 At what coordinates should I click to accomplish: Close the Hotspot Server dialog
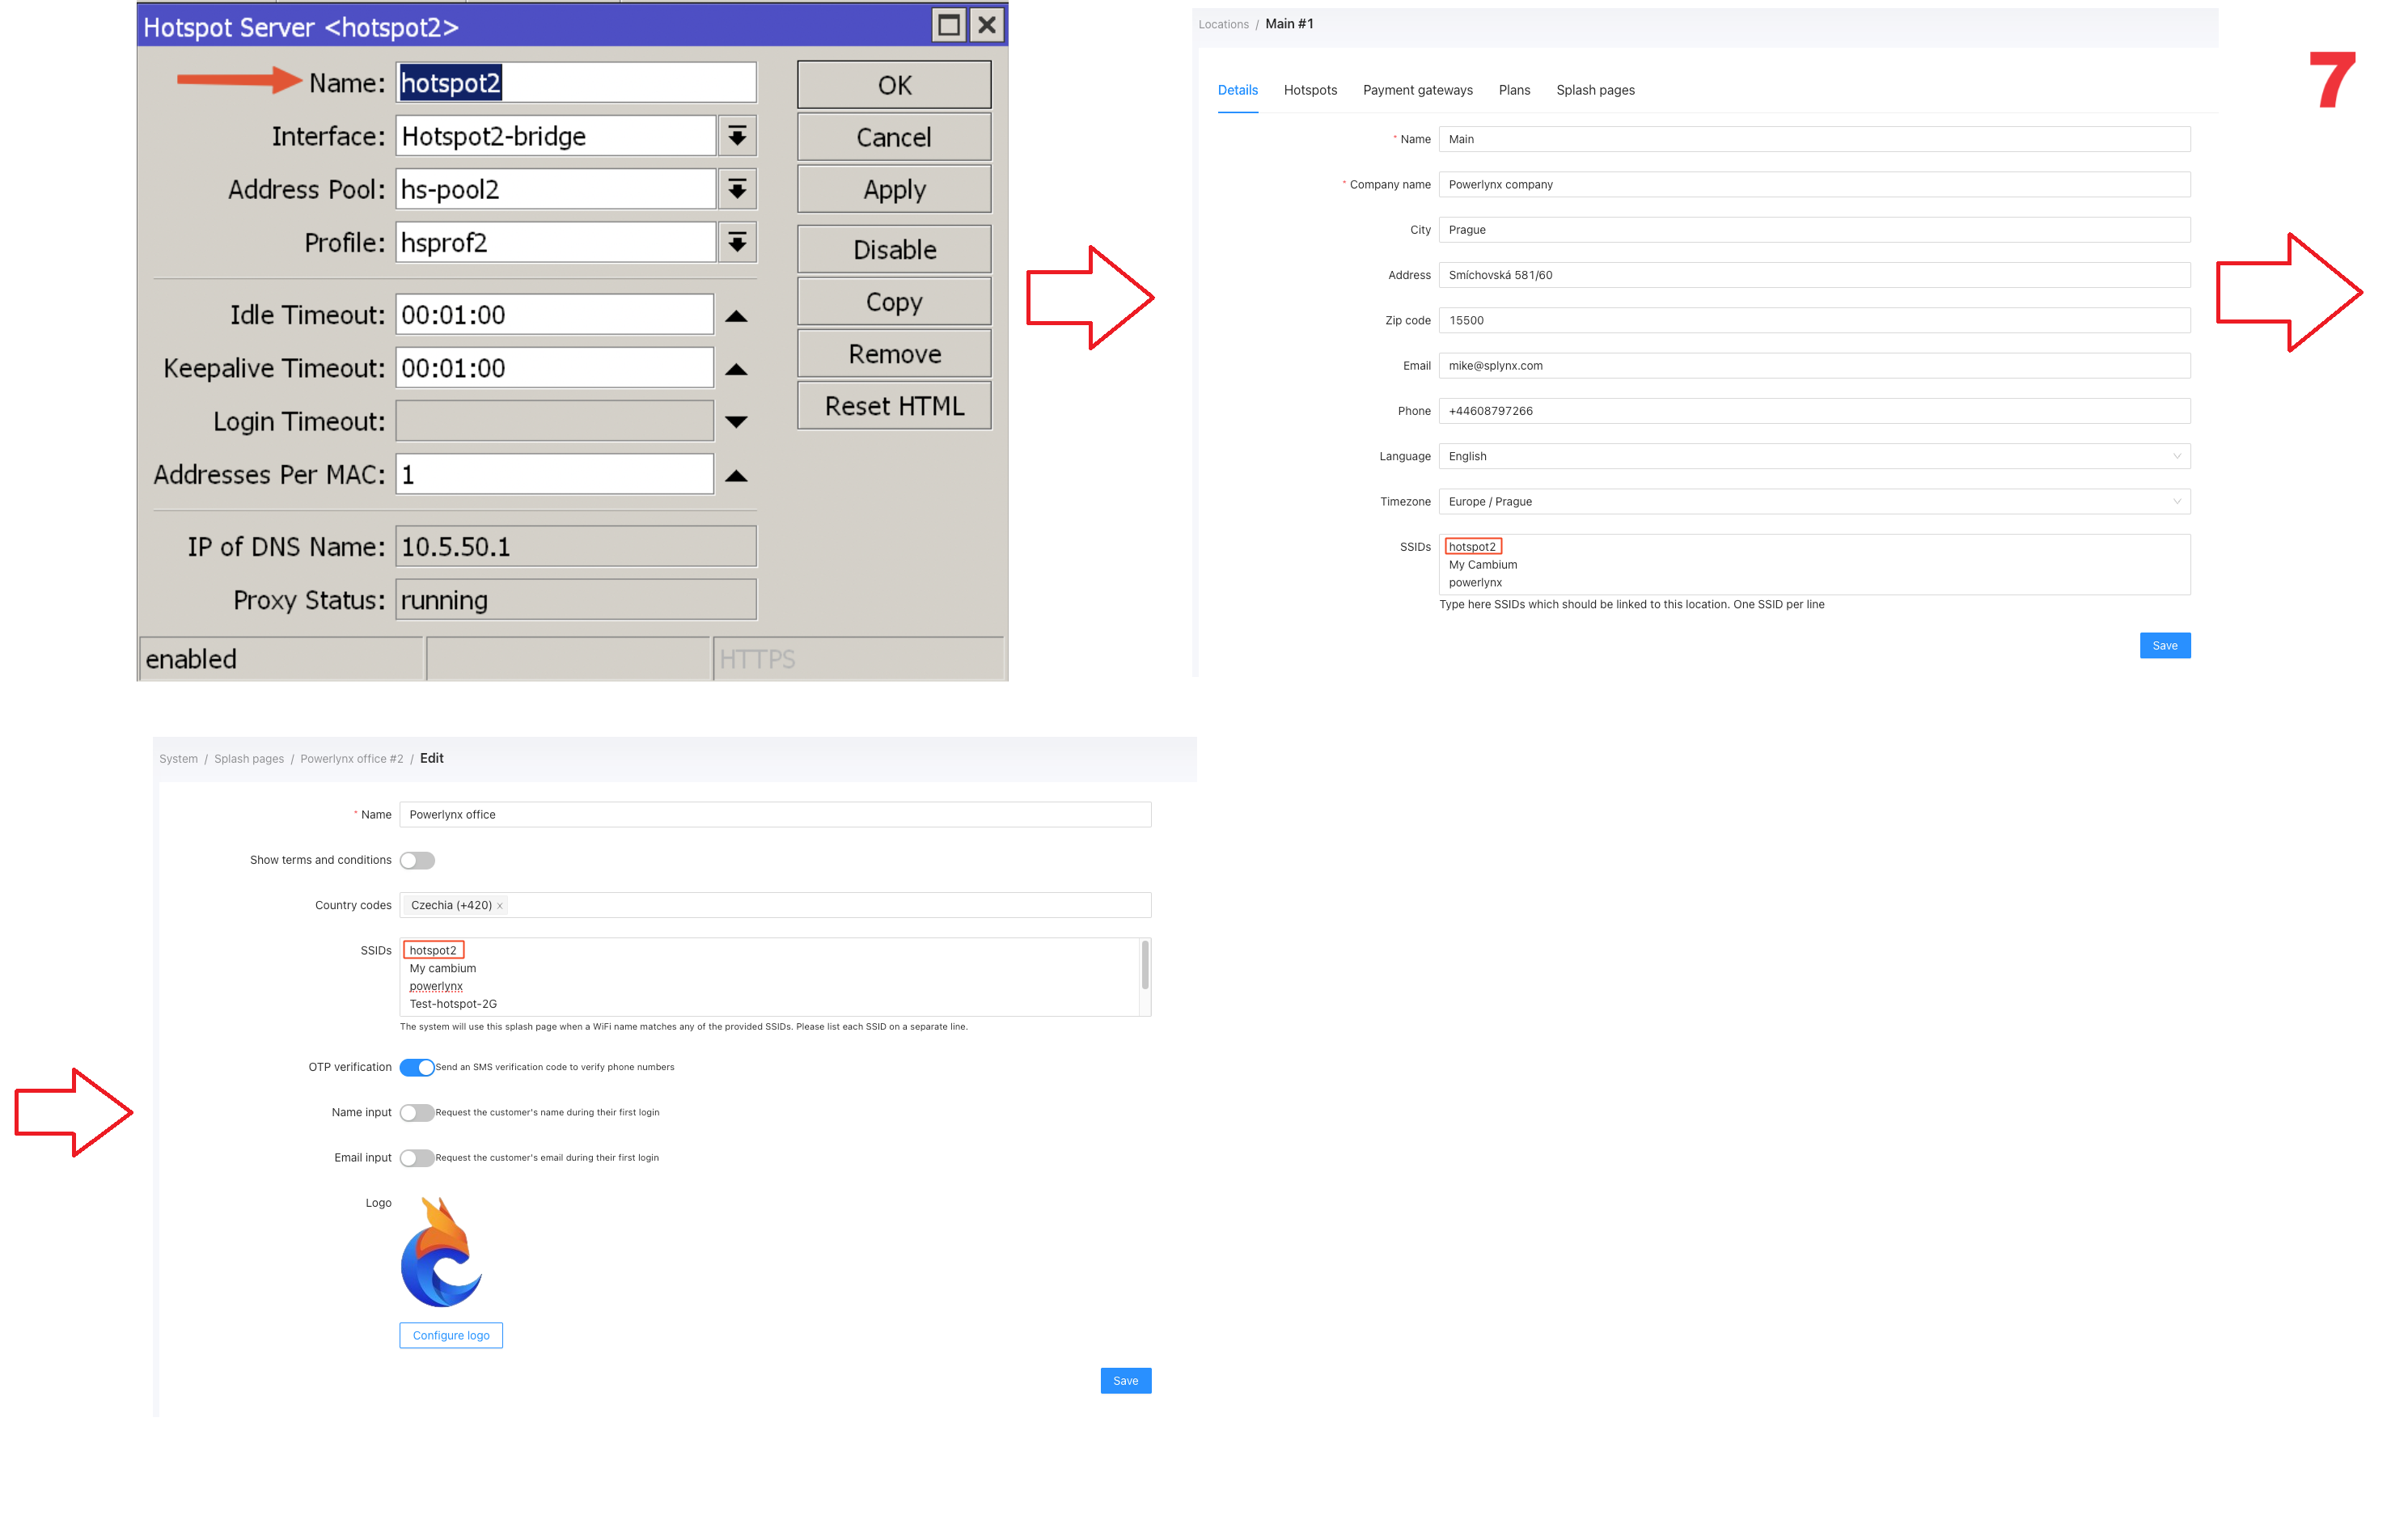pos(987,25)
